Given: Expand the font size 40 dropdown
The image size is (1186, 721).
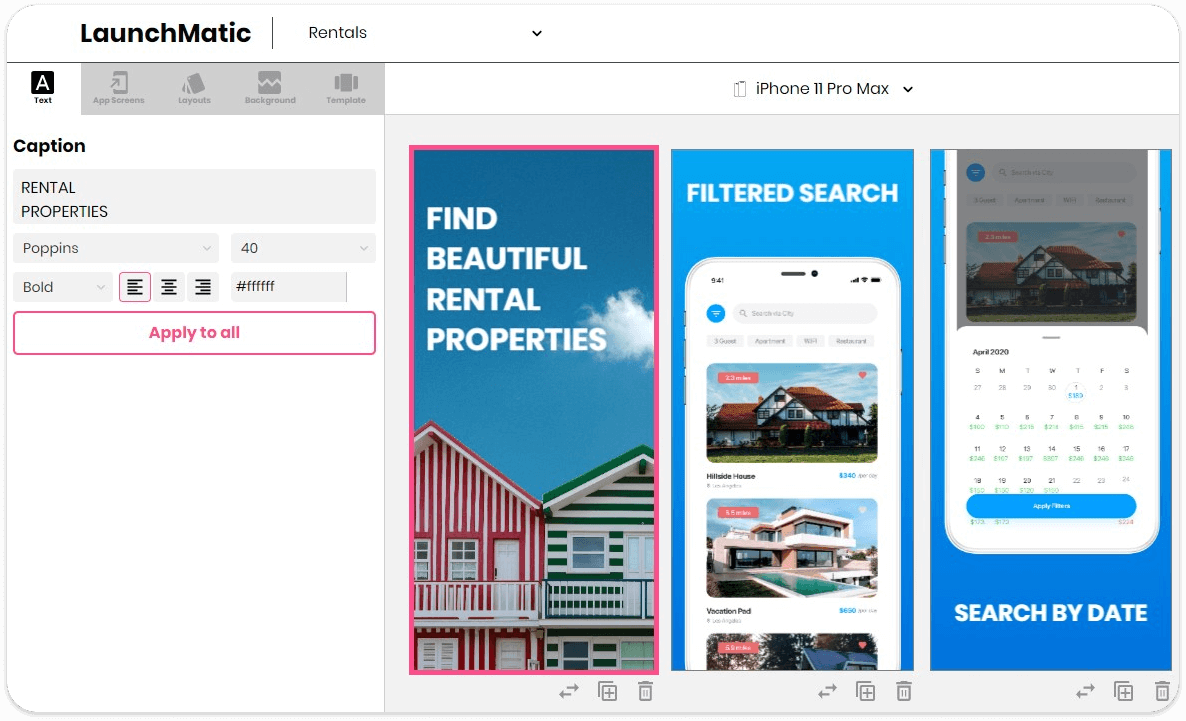Looking at the screenshot, I should click(303, 247).
